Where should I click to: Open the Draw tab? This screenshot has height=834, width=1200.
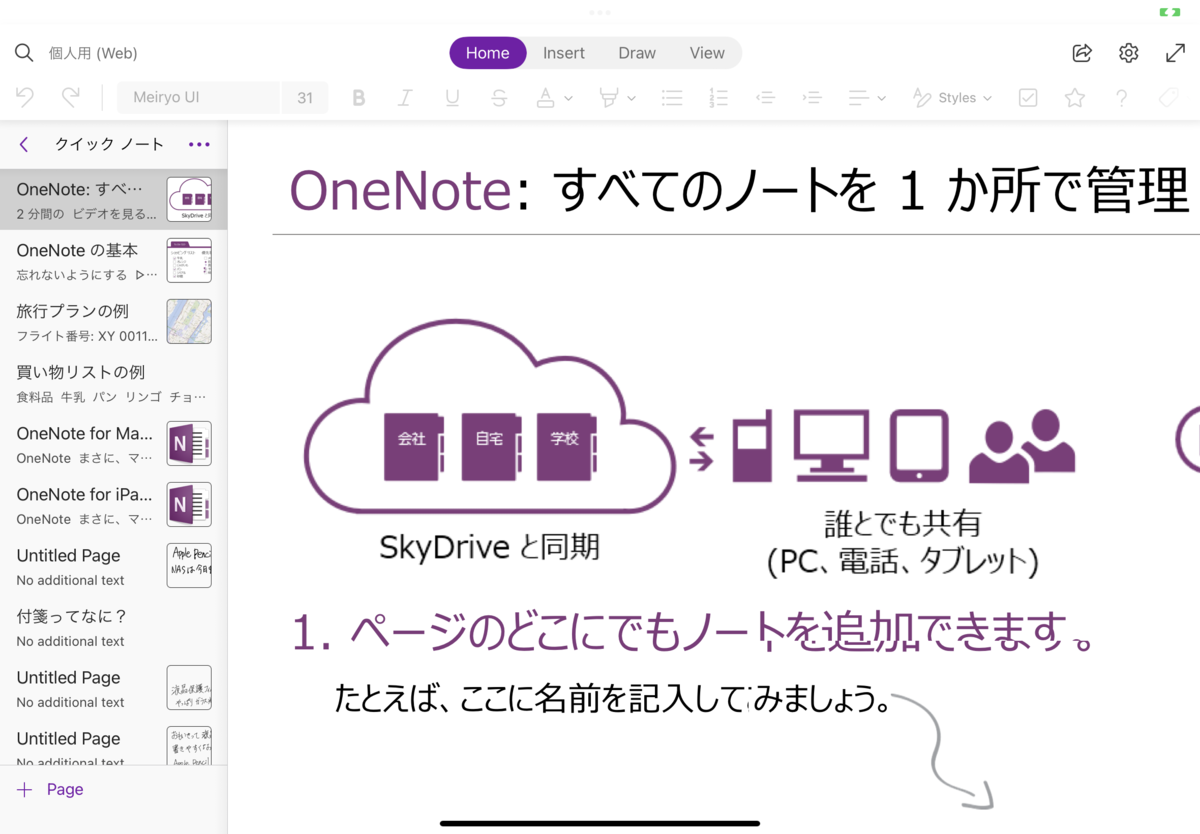[637, 53]
